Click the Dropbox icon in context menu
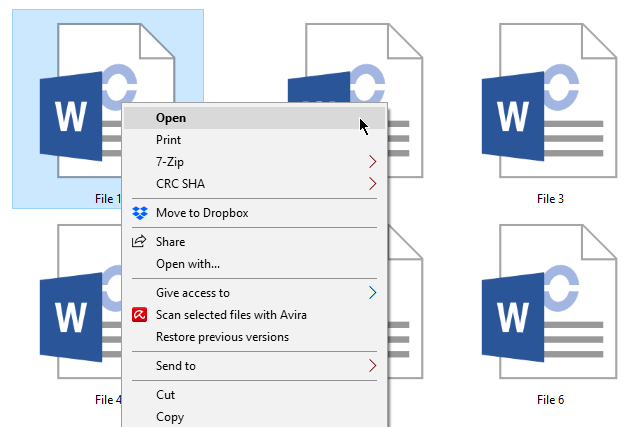The height and width of the screenshot is (427, 638). tap(140, 213)
